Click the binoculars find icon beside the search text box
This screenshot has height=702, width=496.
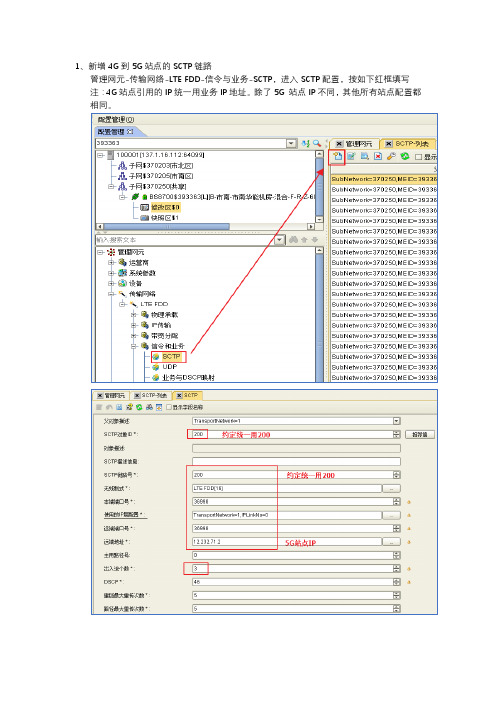pyautogui.click(x=293, y=240)
